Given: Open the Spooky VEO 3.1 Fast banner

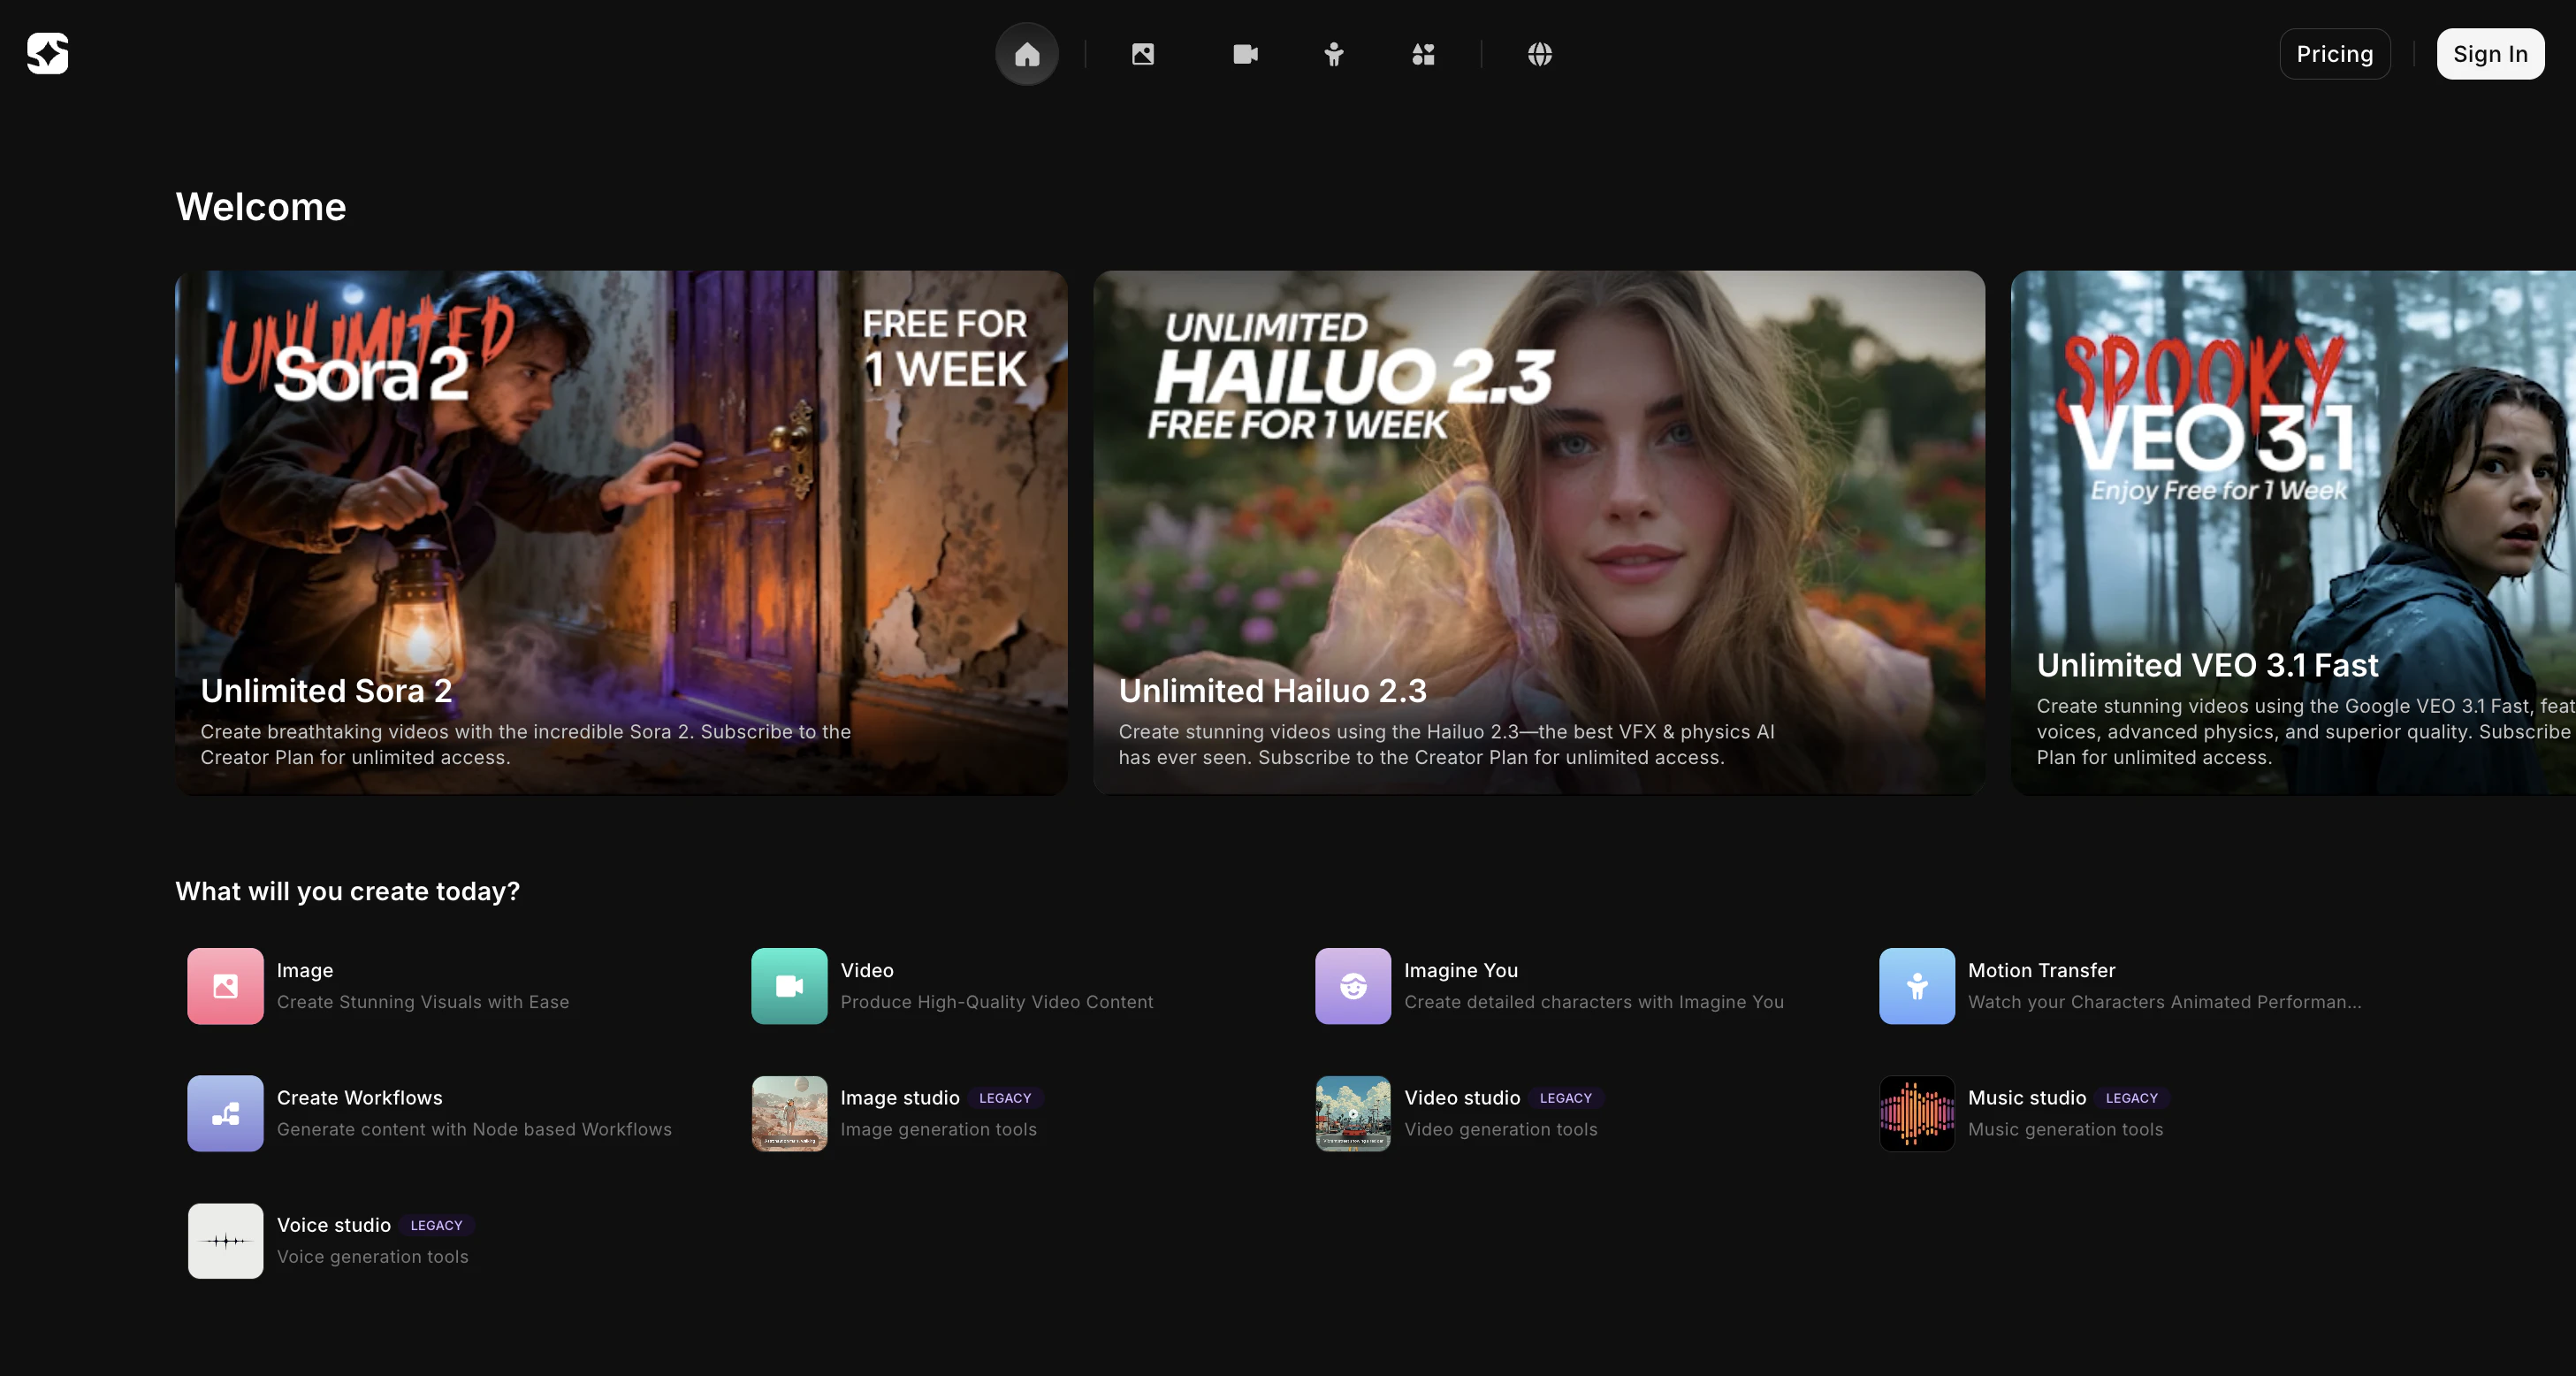Looking at the screenshot, I should [x=2290, y=533].
